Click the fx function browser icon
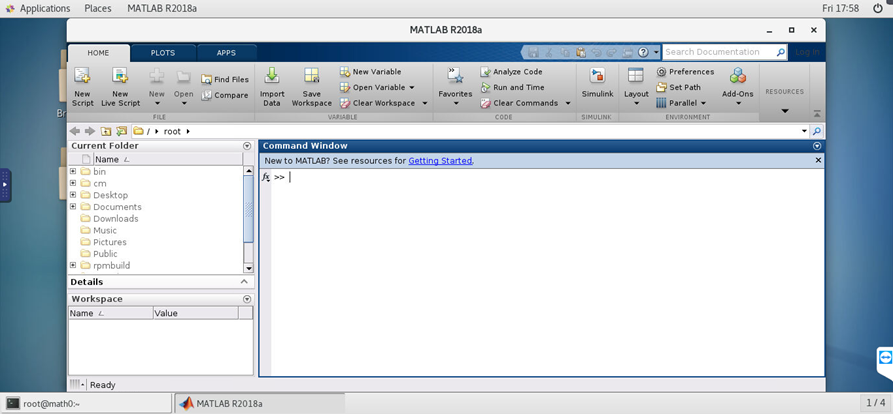893x414 pixels. [x=265, y=177]
